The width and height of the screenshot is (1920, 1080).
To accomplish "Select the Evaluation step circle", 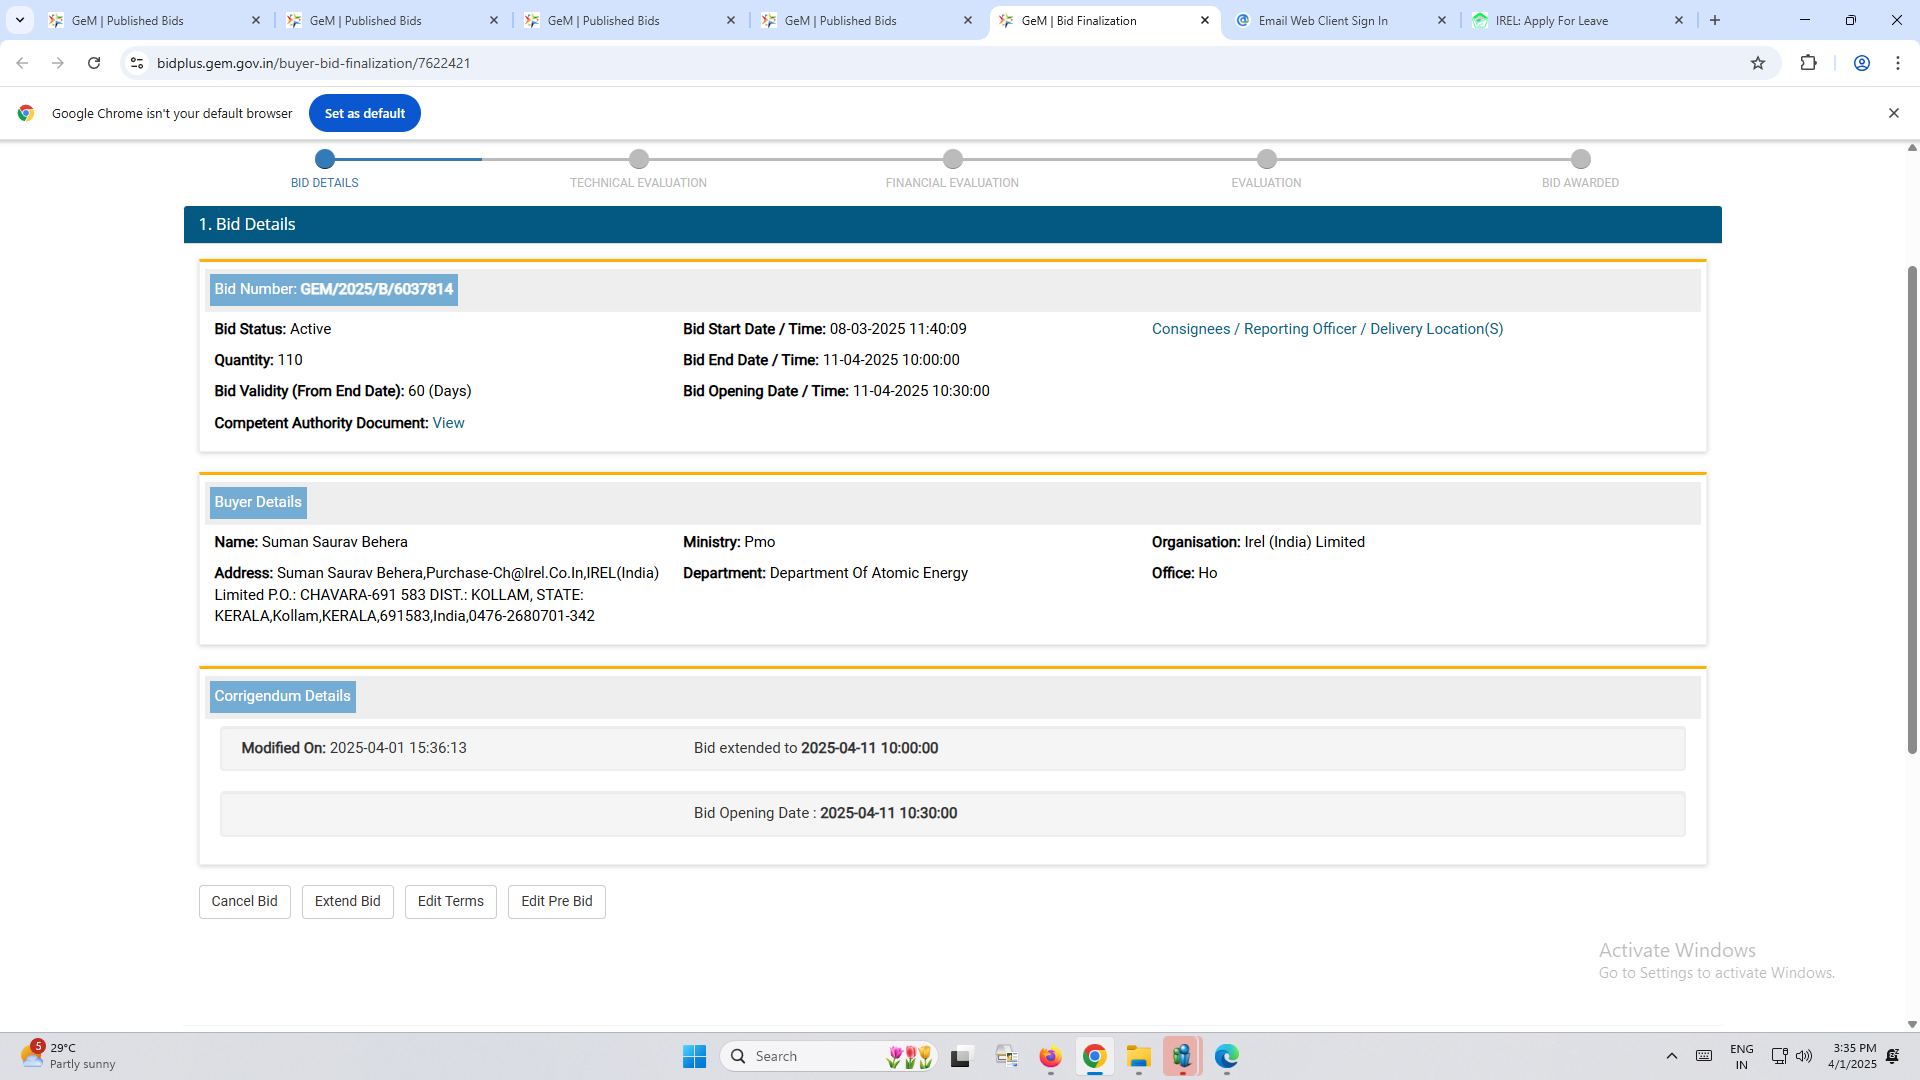I will 1267,159.
